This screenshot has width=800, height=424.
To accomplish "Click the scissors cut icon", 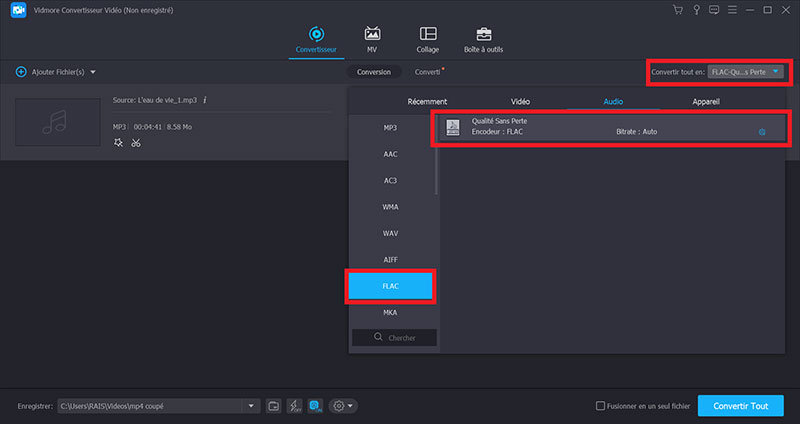I will 136,143.
